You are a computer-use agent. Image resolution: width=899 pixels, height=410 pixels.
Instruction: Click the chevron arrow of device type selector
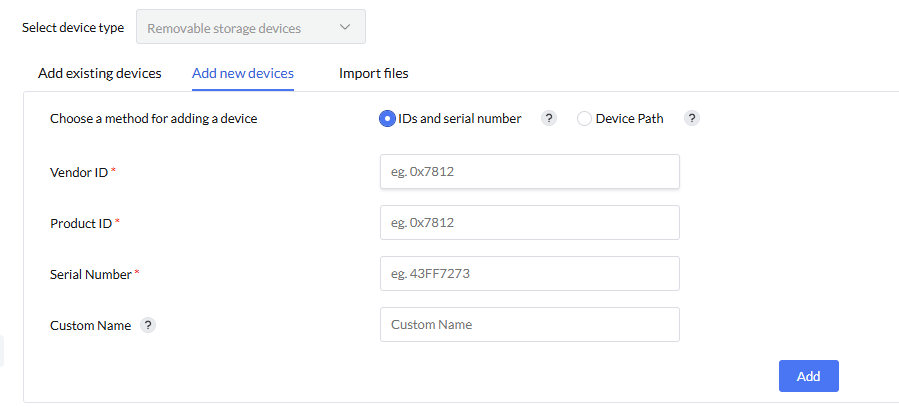click(345, 28)
